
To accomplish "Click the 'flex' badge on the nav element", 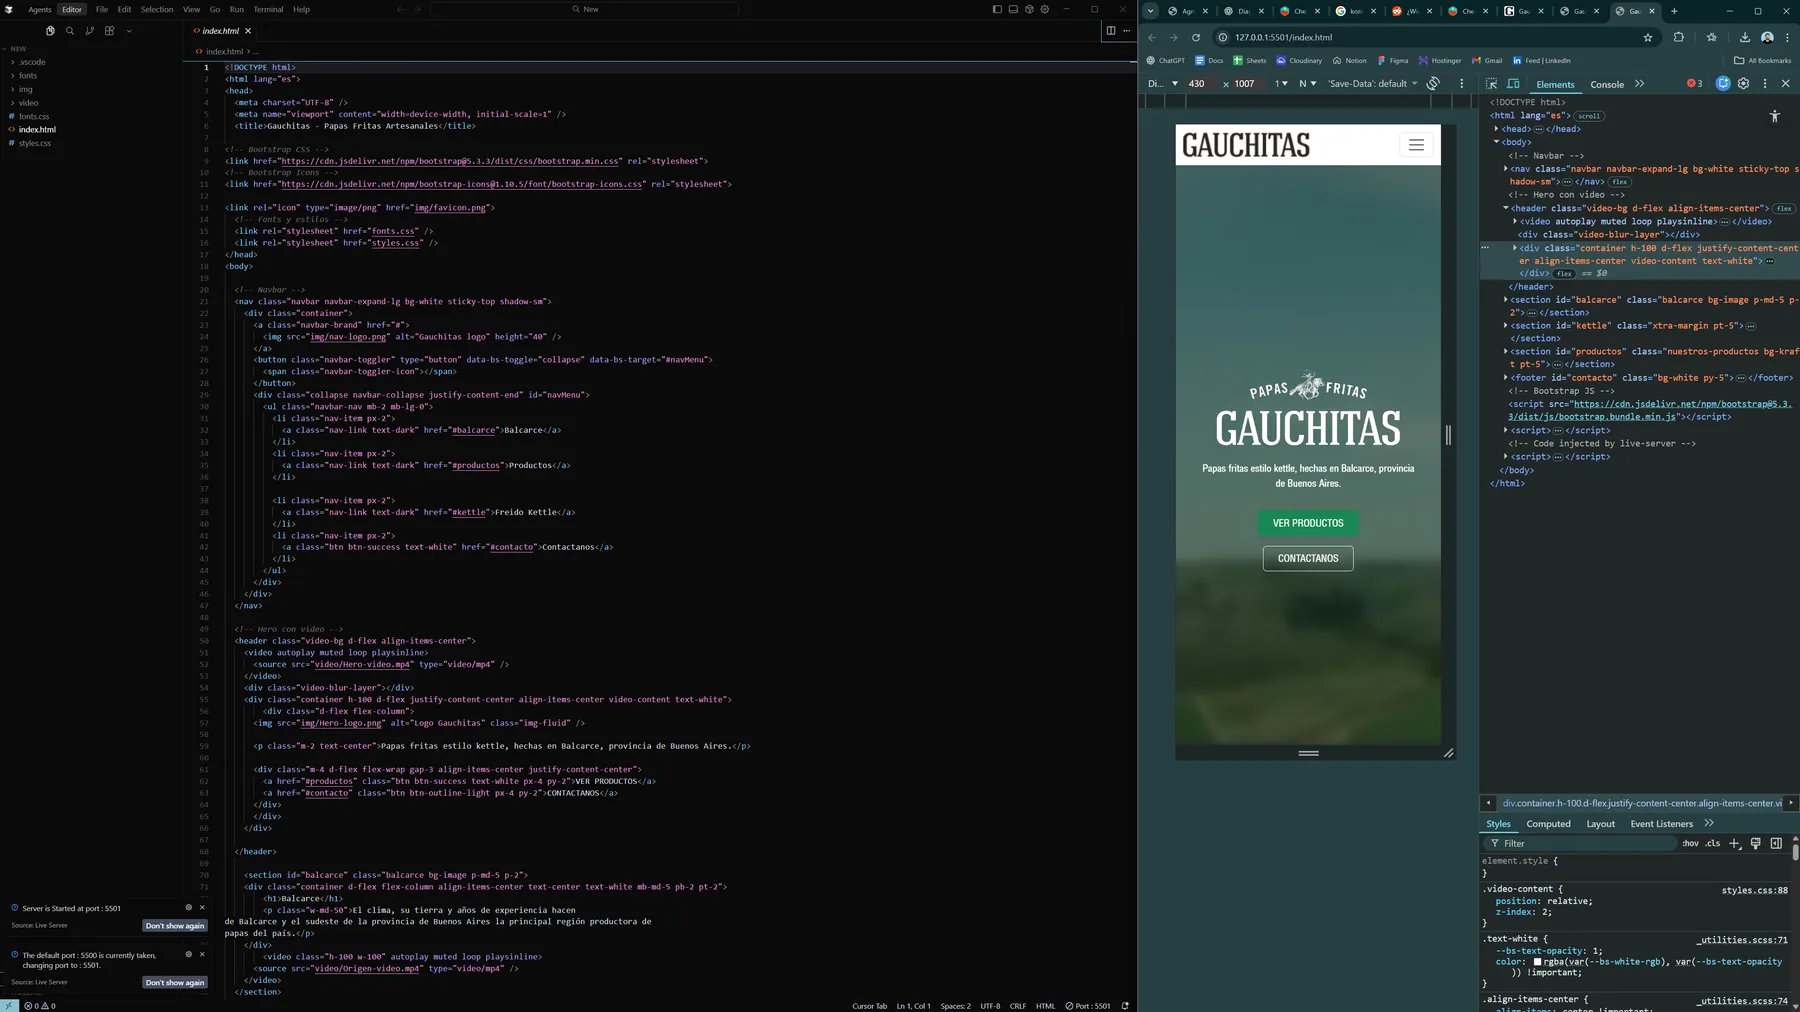I will tap(1620, 182).
